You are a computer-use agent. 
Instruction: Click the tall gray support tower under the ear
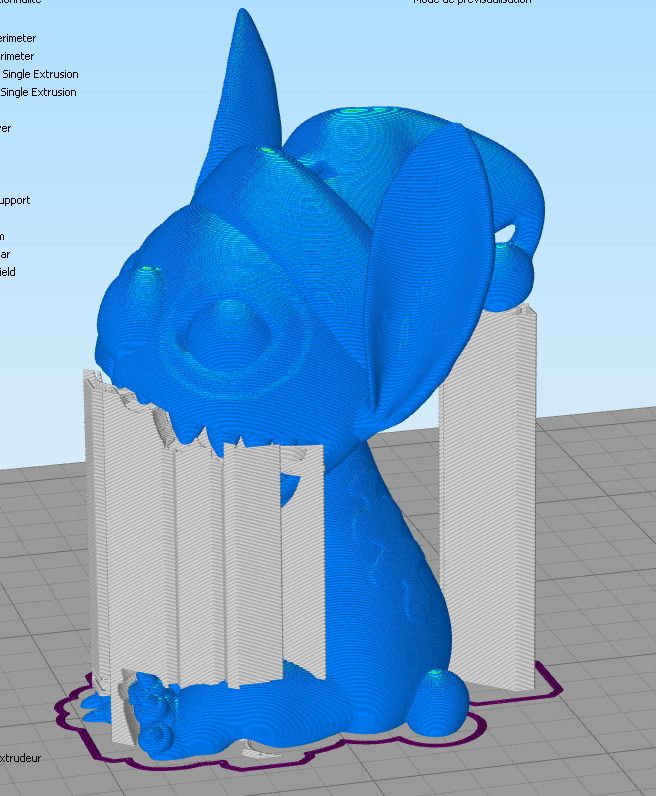[487, 498]
